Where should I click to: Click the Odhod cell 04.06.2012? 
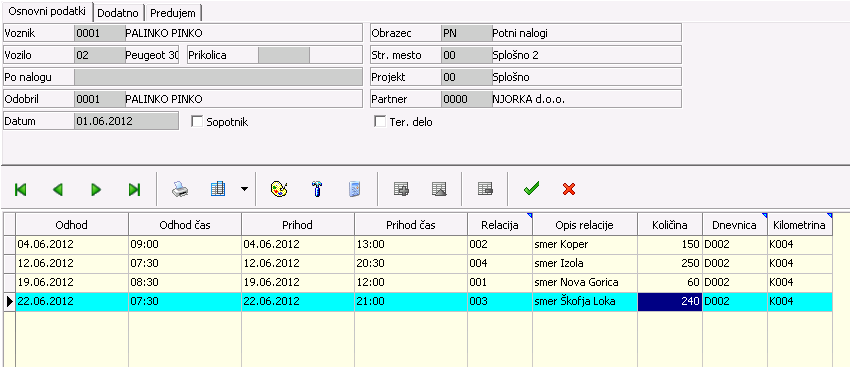72,245
